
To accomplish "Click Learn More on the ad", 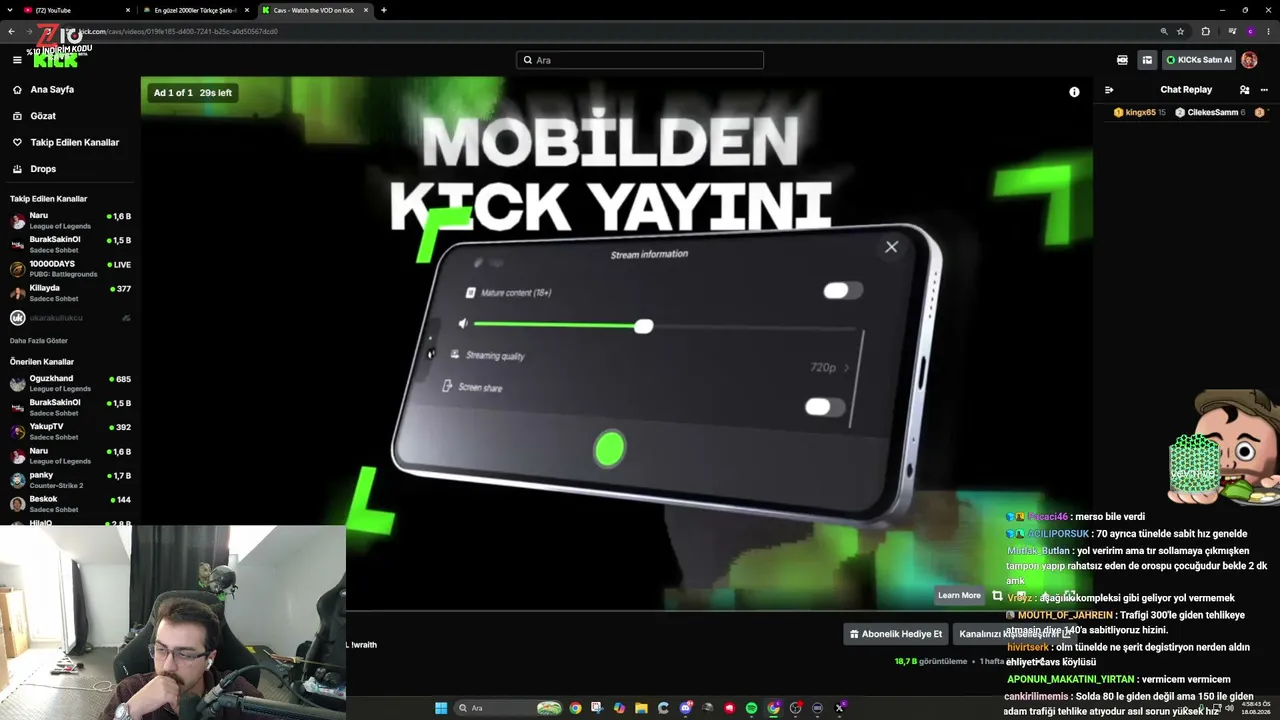I will [x=959, y=595].
